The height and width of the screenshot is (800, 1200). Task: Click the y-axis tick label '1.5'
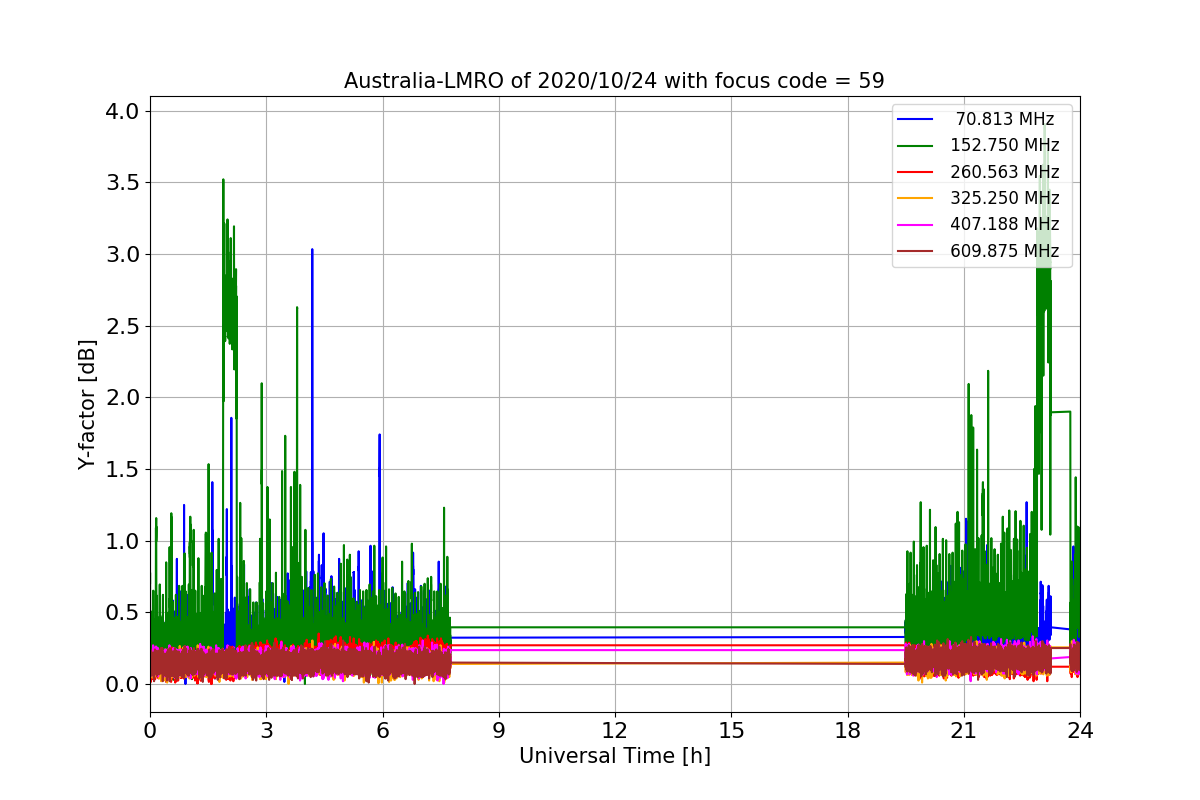pos(123,469)
